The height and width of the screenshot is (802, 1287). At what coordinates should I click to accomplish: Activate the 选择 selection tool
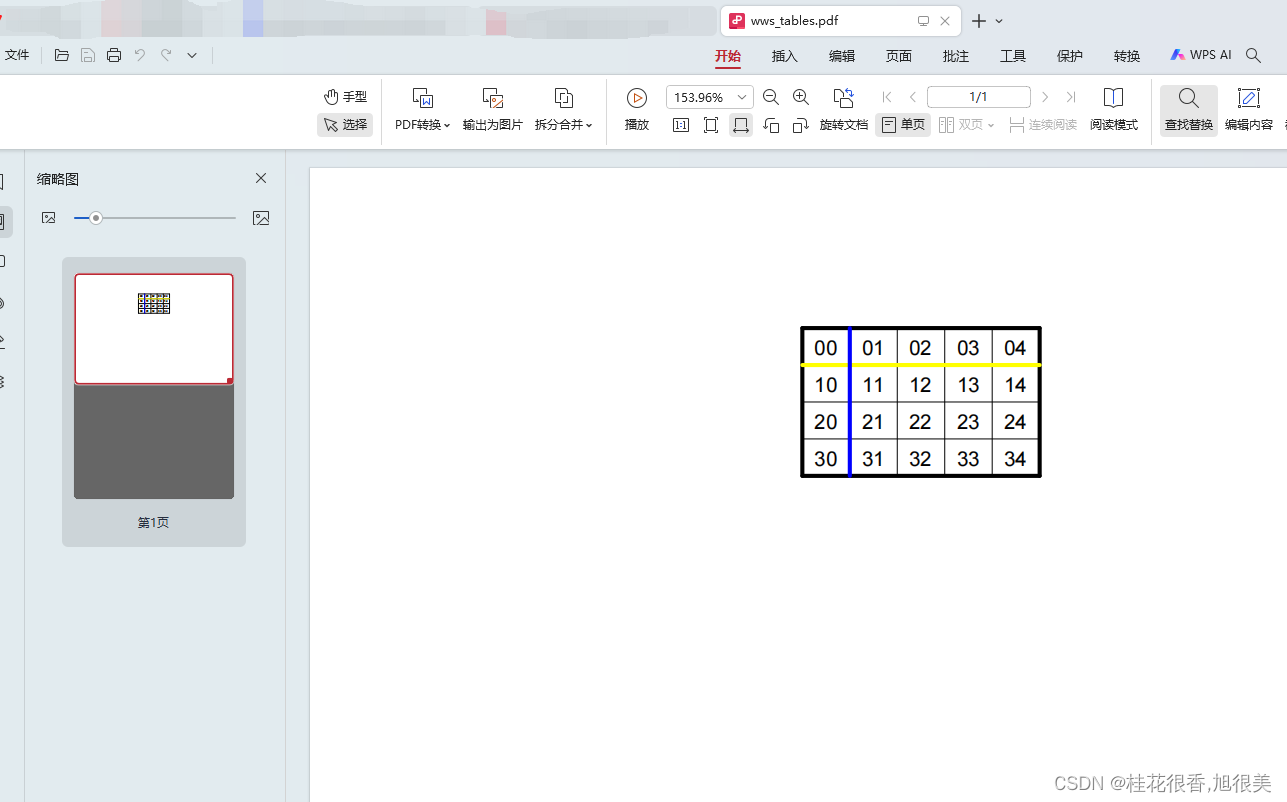(x=345, y=125)
